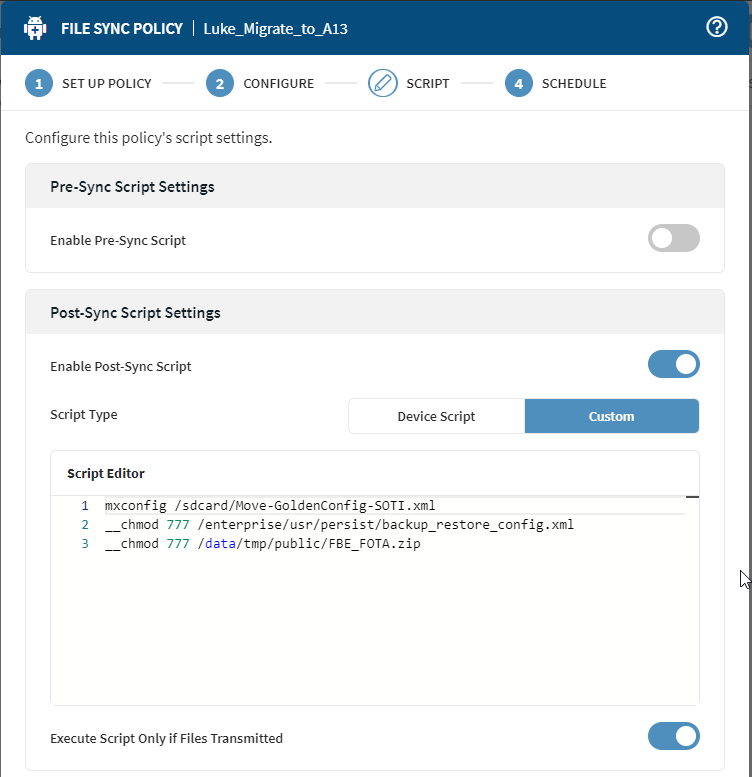The width and height of the screenshot is (752, 777).
Task: Go to the Configure step
Action: click(x=278, y=83)
